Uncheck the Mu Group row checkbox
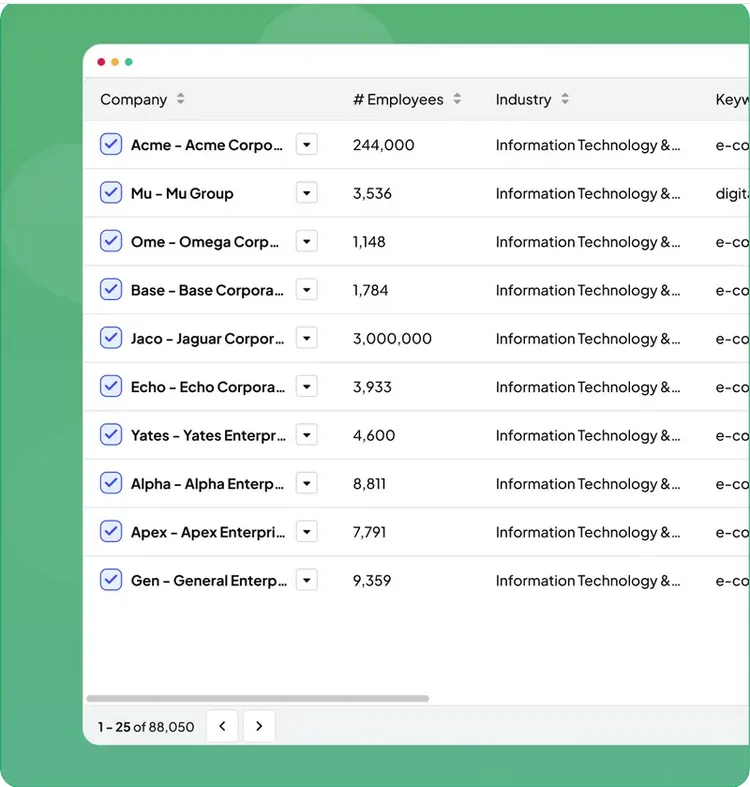The width and height of the screenshot is (750, 787). tap(110, 193)
